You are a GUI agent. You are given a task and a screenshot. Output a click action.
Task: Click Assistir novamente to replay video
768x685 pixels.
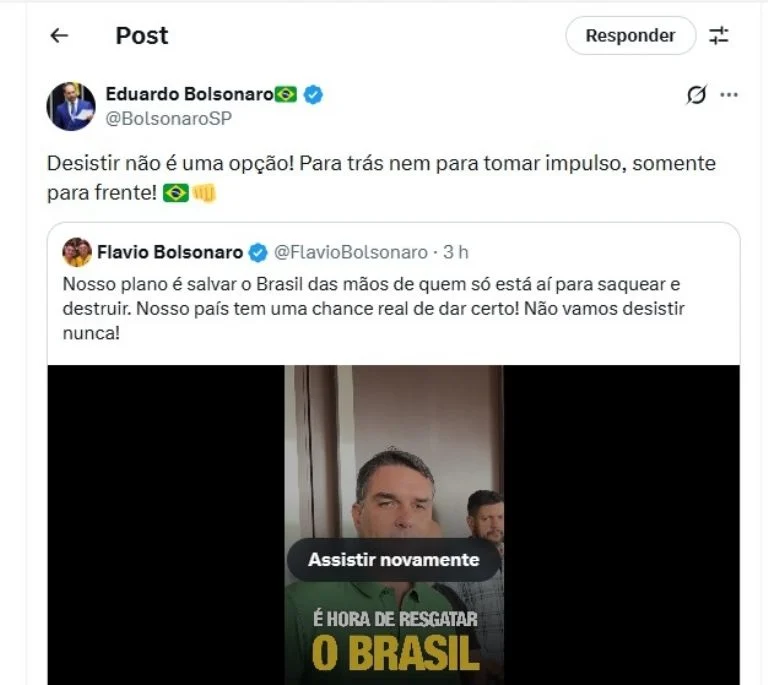click(x=393, y=560)
